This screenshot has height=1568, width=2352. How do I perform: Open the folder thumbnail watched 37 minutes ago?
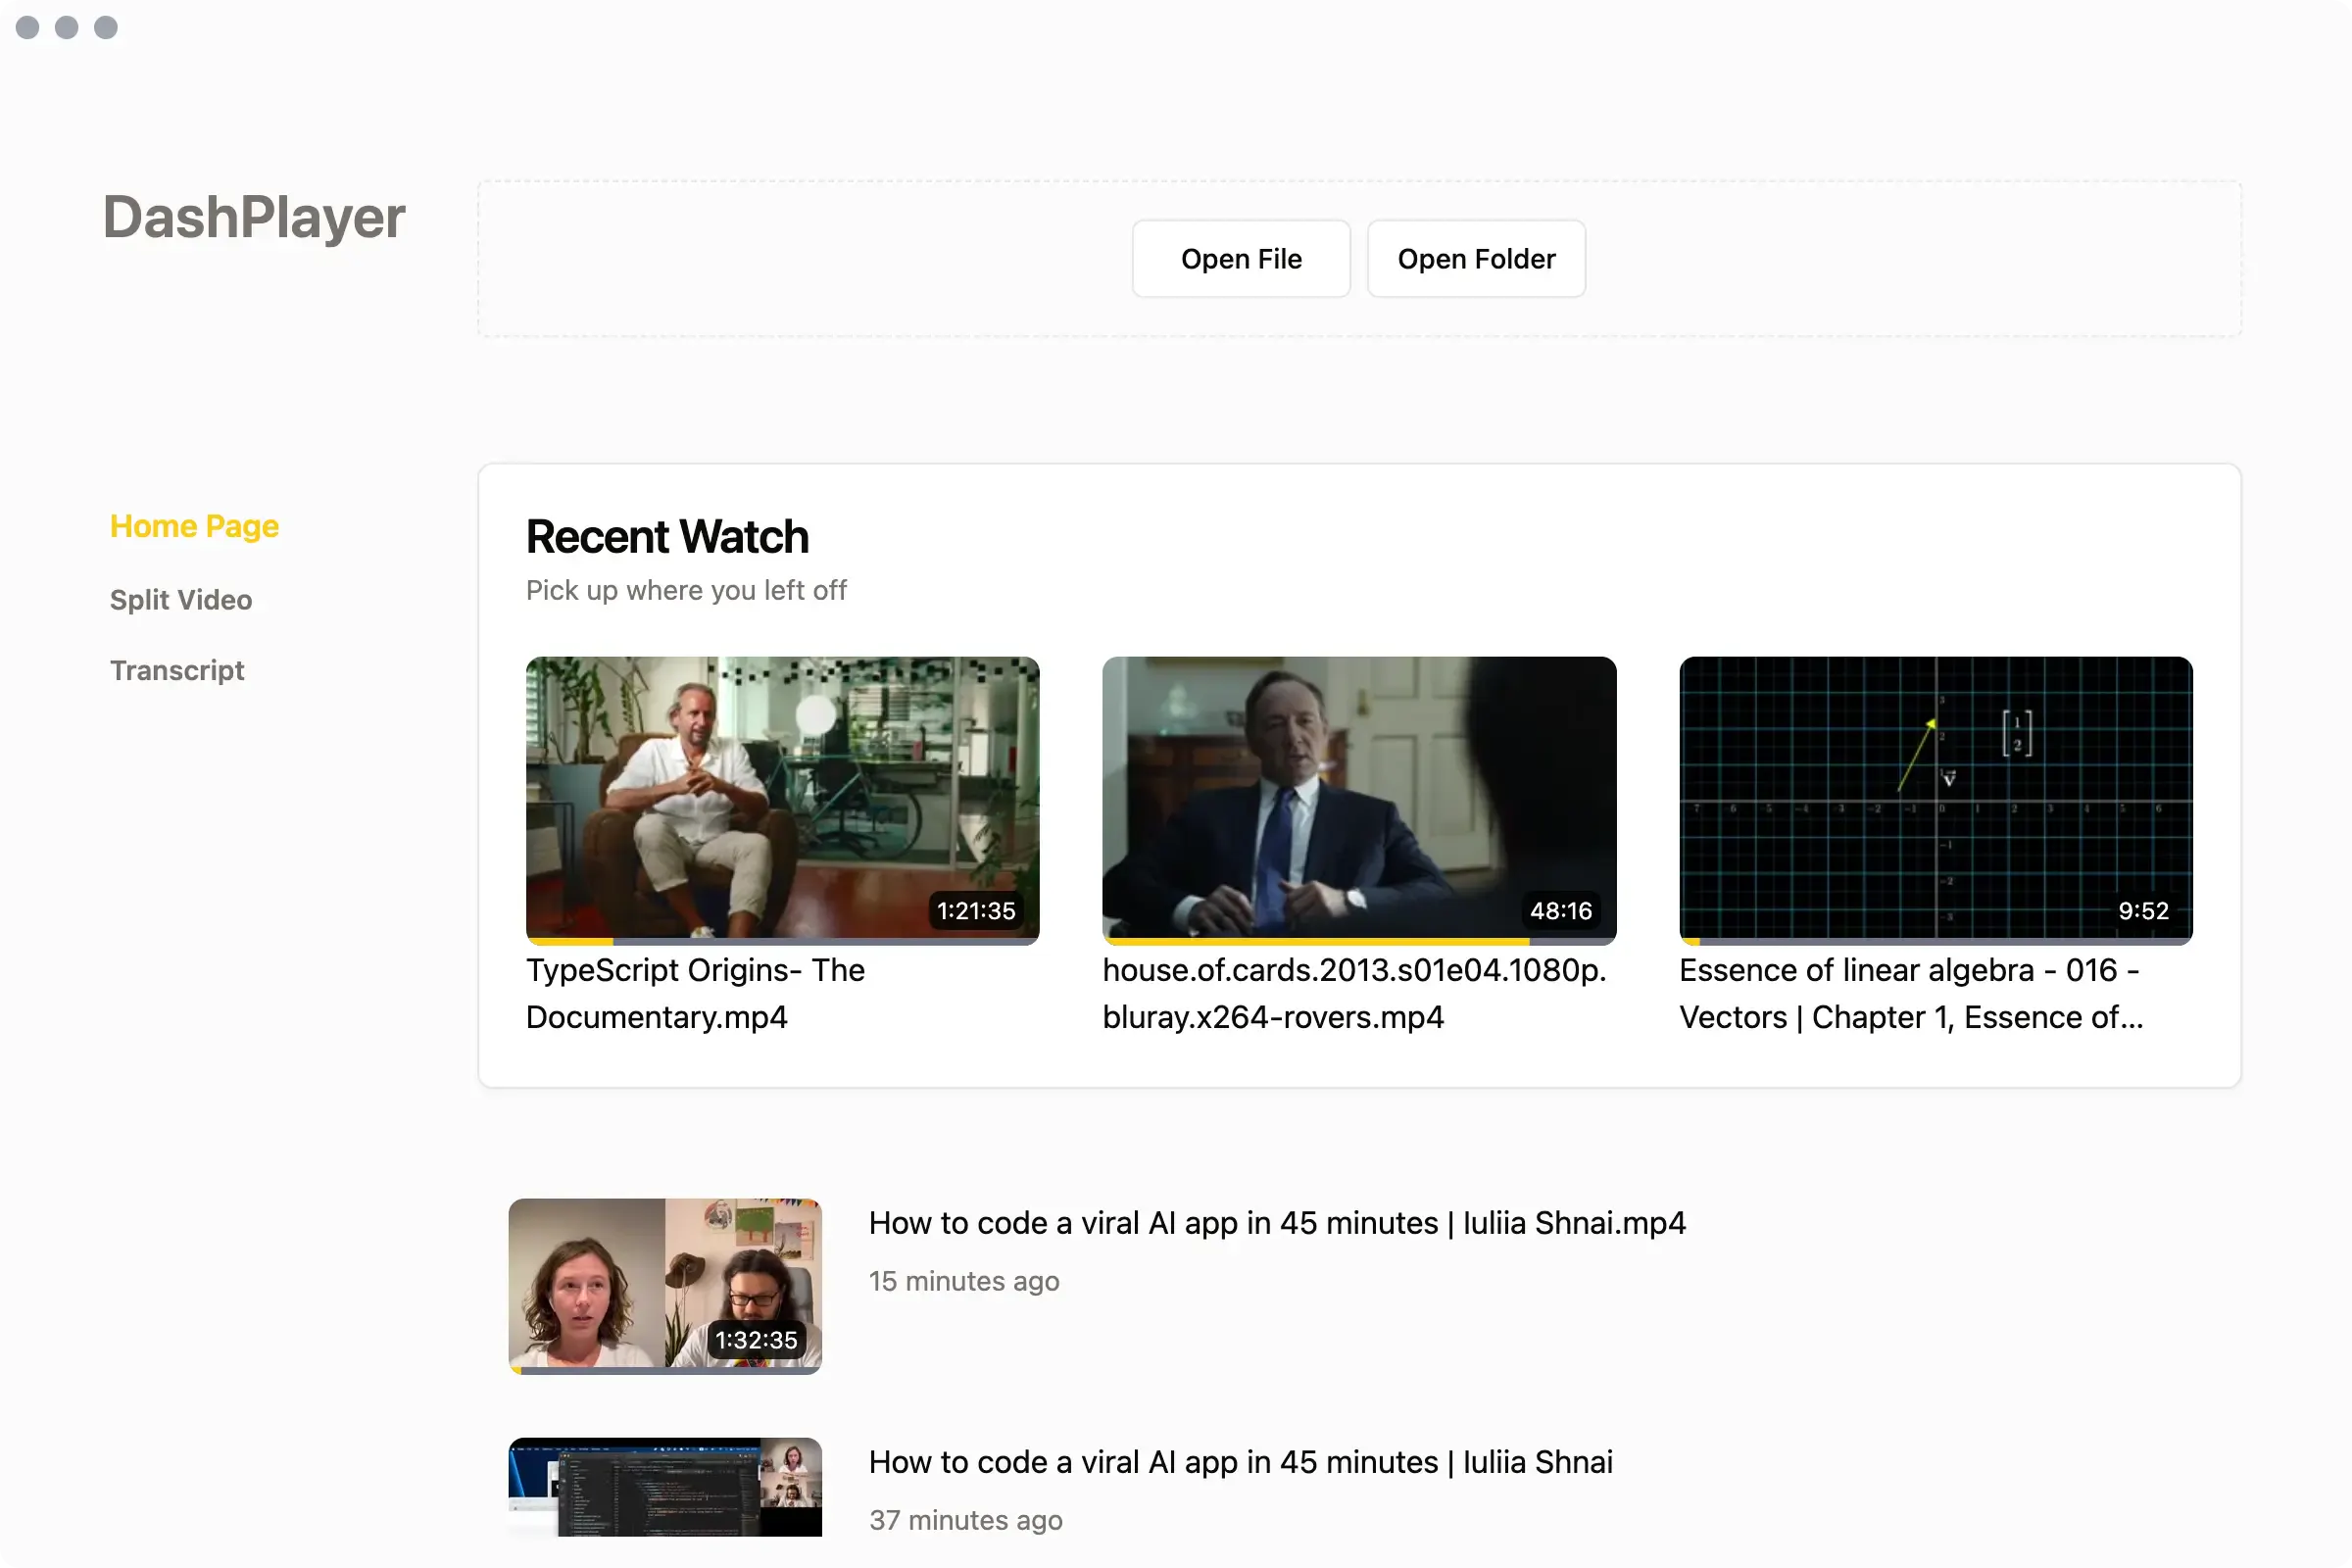[665, 1487]
